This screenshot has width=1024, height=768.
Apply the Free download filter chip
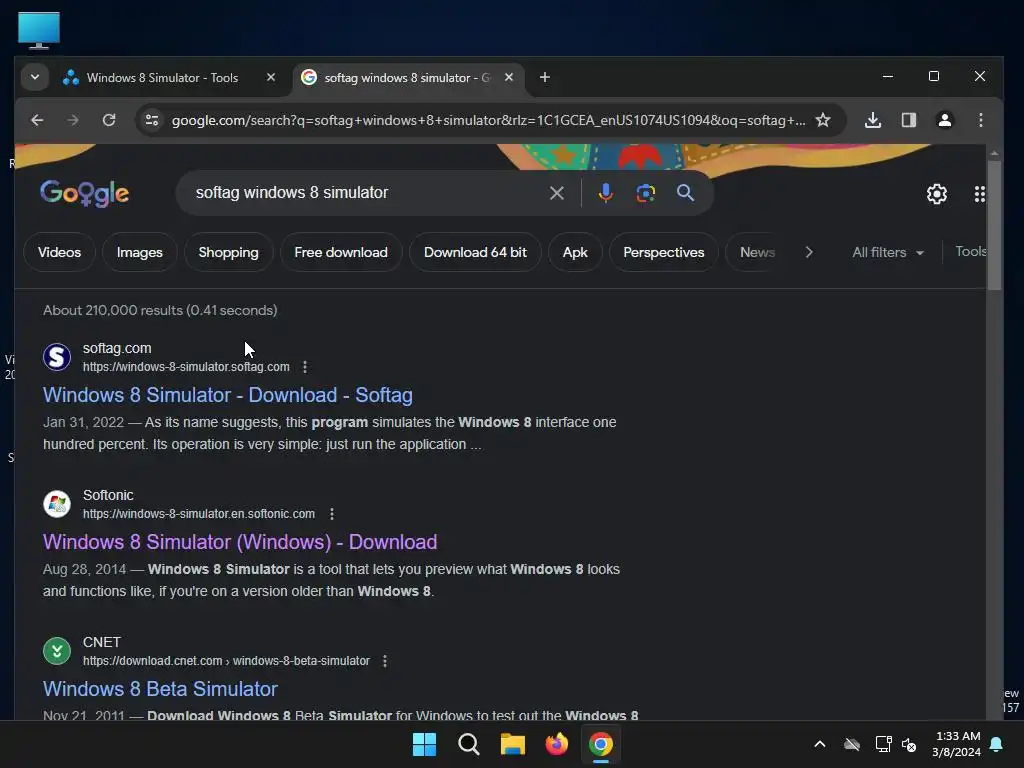[x=341, y=252]
